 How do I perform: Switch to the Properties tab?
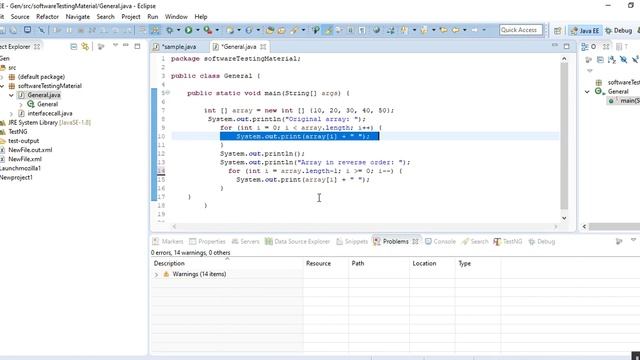click(207, 242)
